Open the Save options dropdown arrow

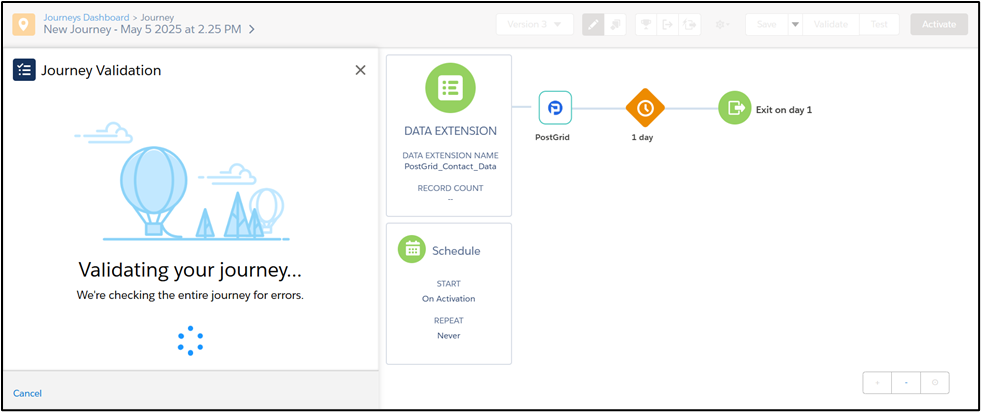coord(795,24)
